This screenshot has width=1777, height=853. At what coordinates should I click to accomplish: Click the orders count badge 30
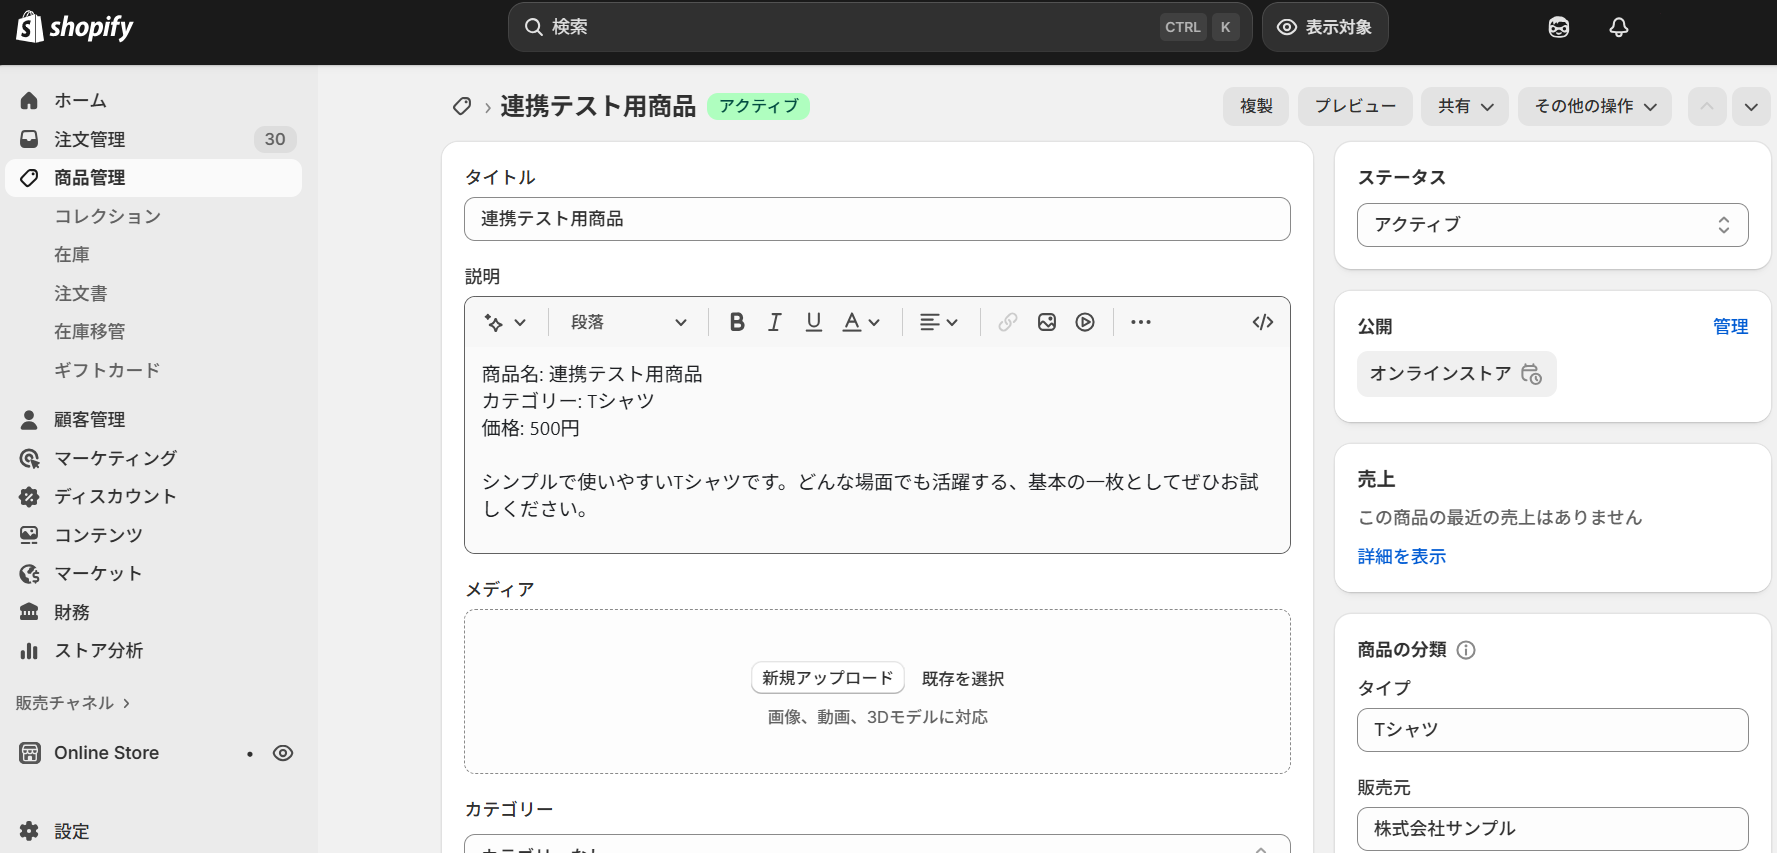(275, 139)
